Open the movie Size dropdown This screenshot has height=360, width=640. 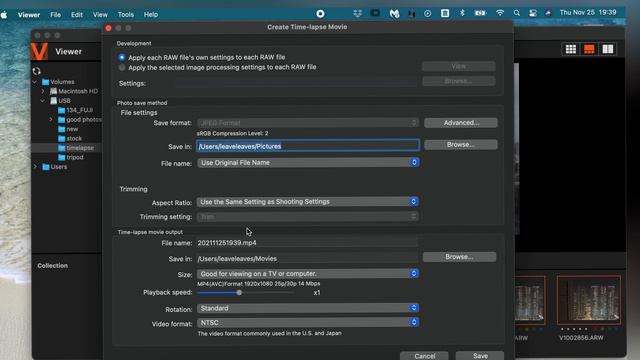(x=308, y=273)
